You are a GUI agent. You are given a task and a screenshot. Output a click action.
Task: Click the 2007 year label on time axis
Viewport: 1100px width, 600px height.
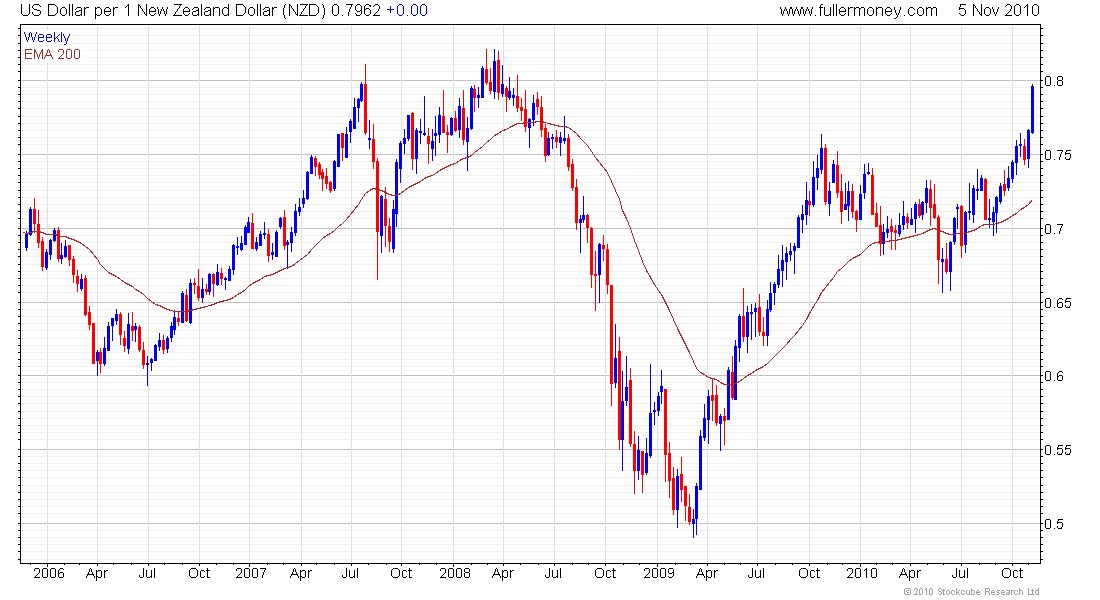pos(250,573)
